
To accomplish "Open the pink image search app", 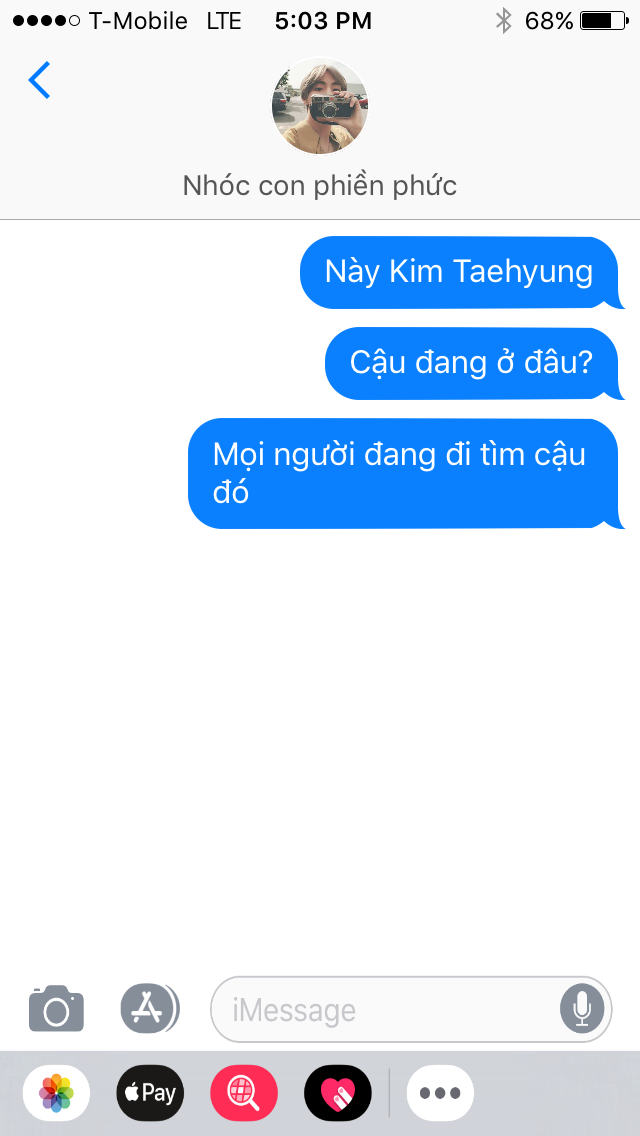I will tap(244, 1093).
